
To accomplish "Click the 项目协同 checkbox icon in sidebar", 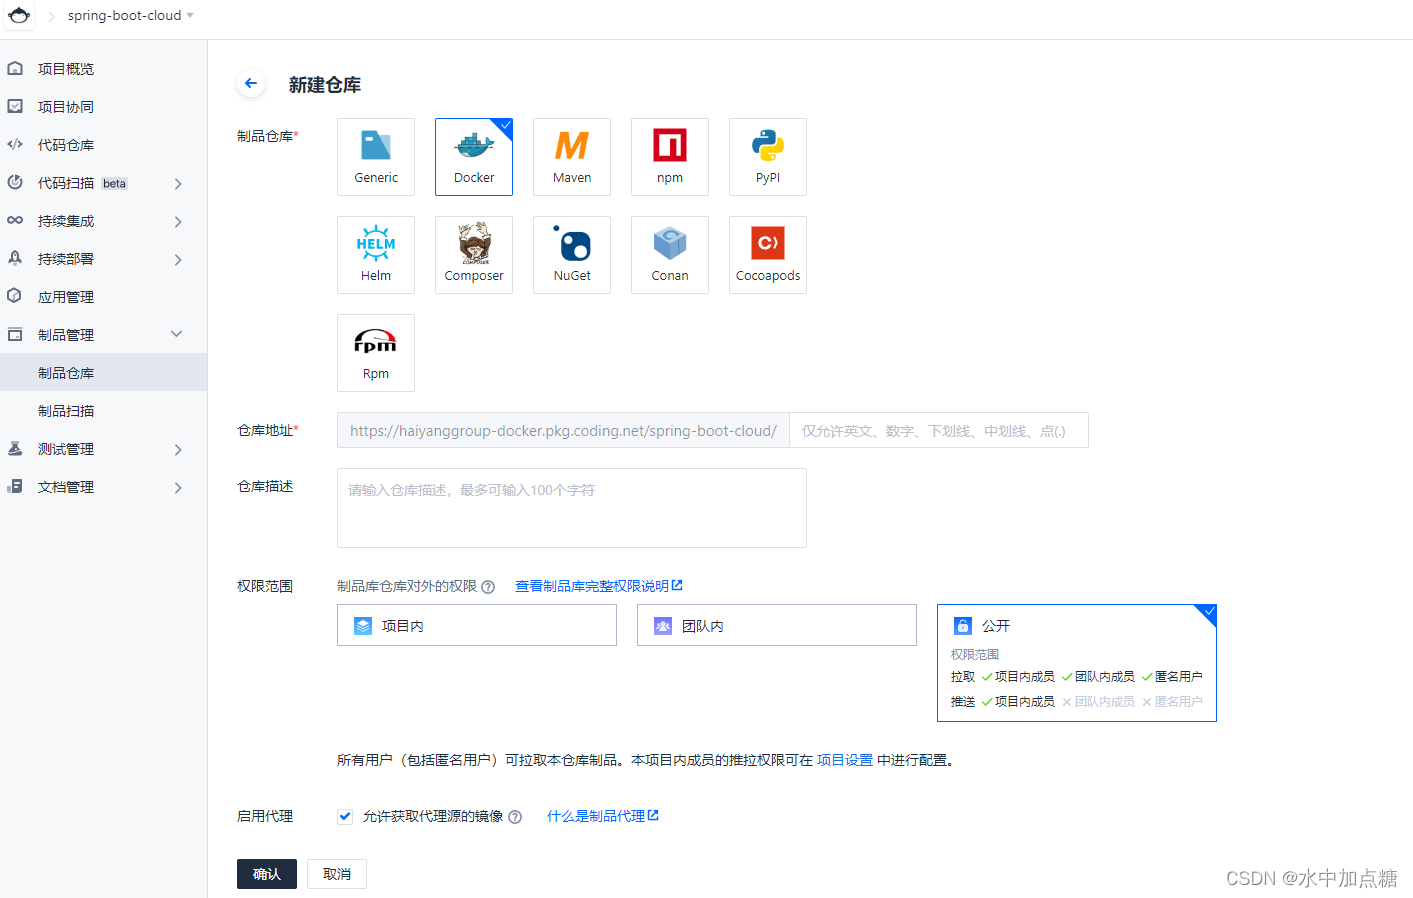I will (15, 106).
